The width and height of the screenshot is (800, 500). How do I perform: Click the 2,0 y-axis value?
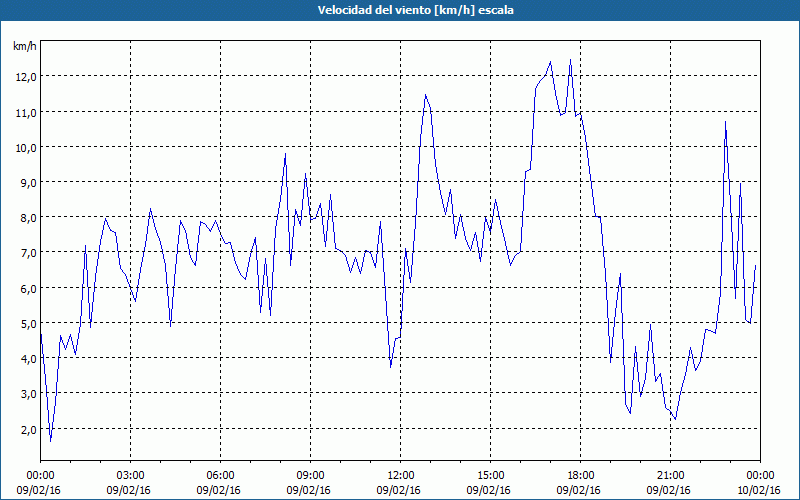click(x=28, y=430)
